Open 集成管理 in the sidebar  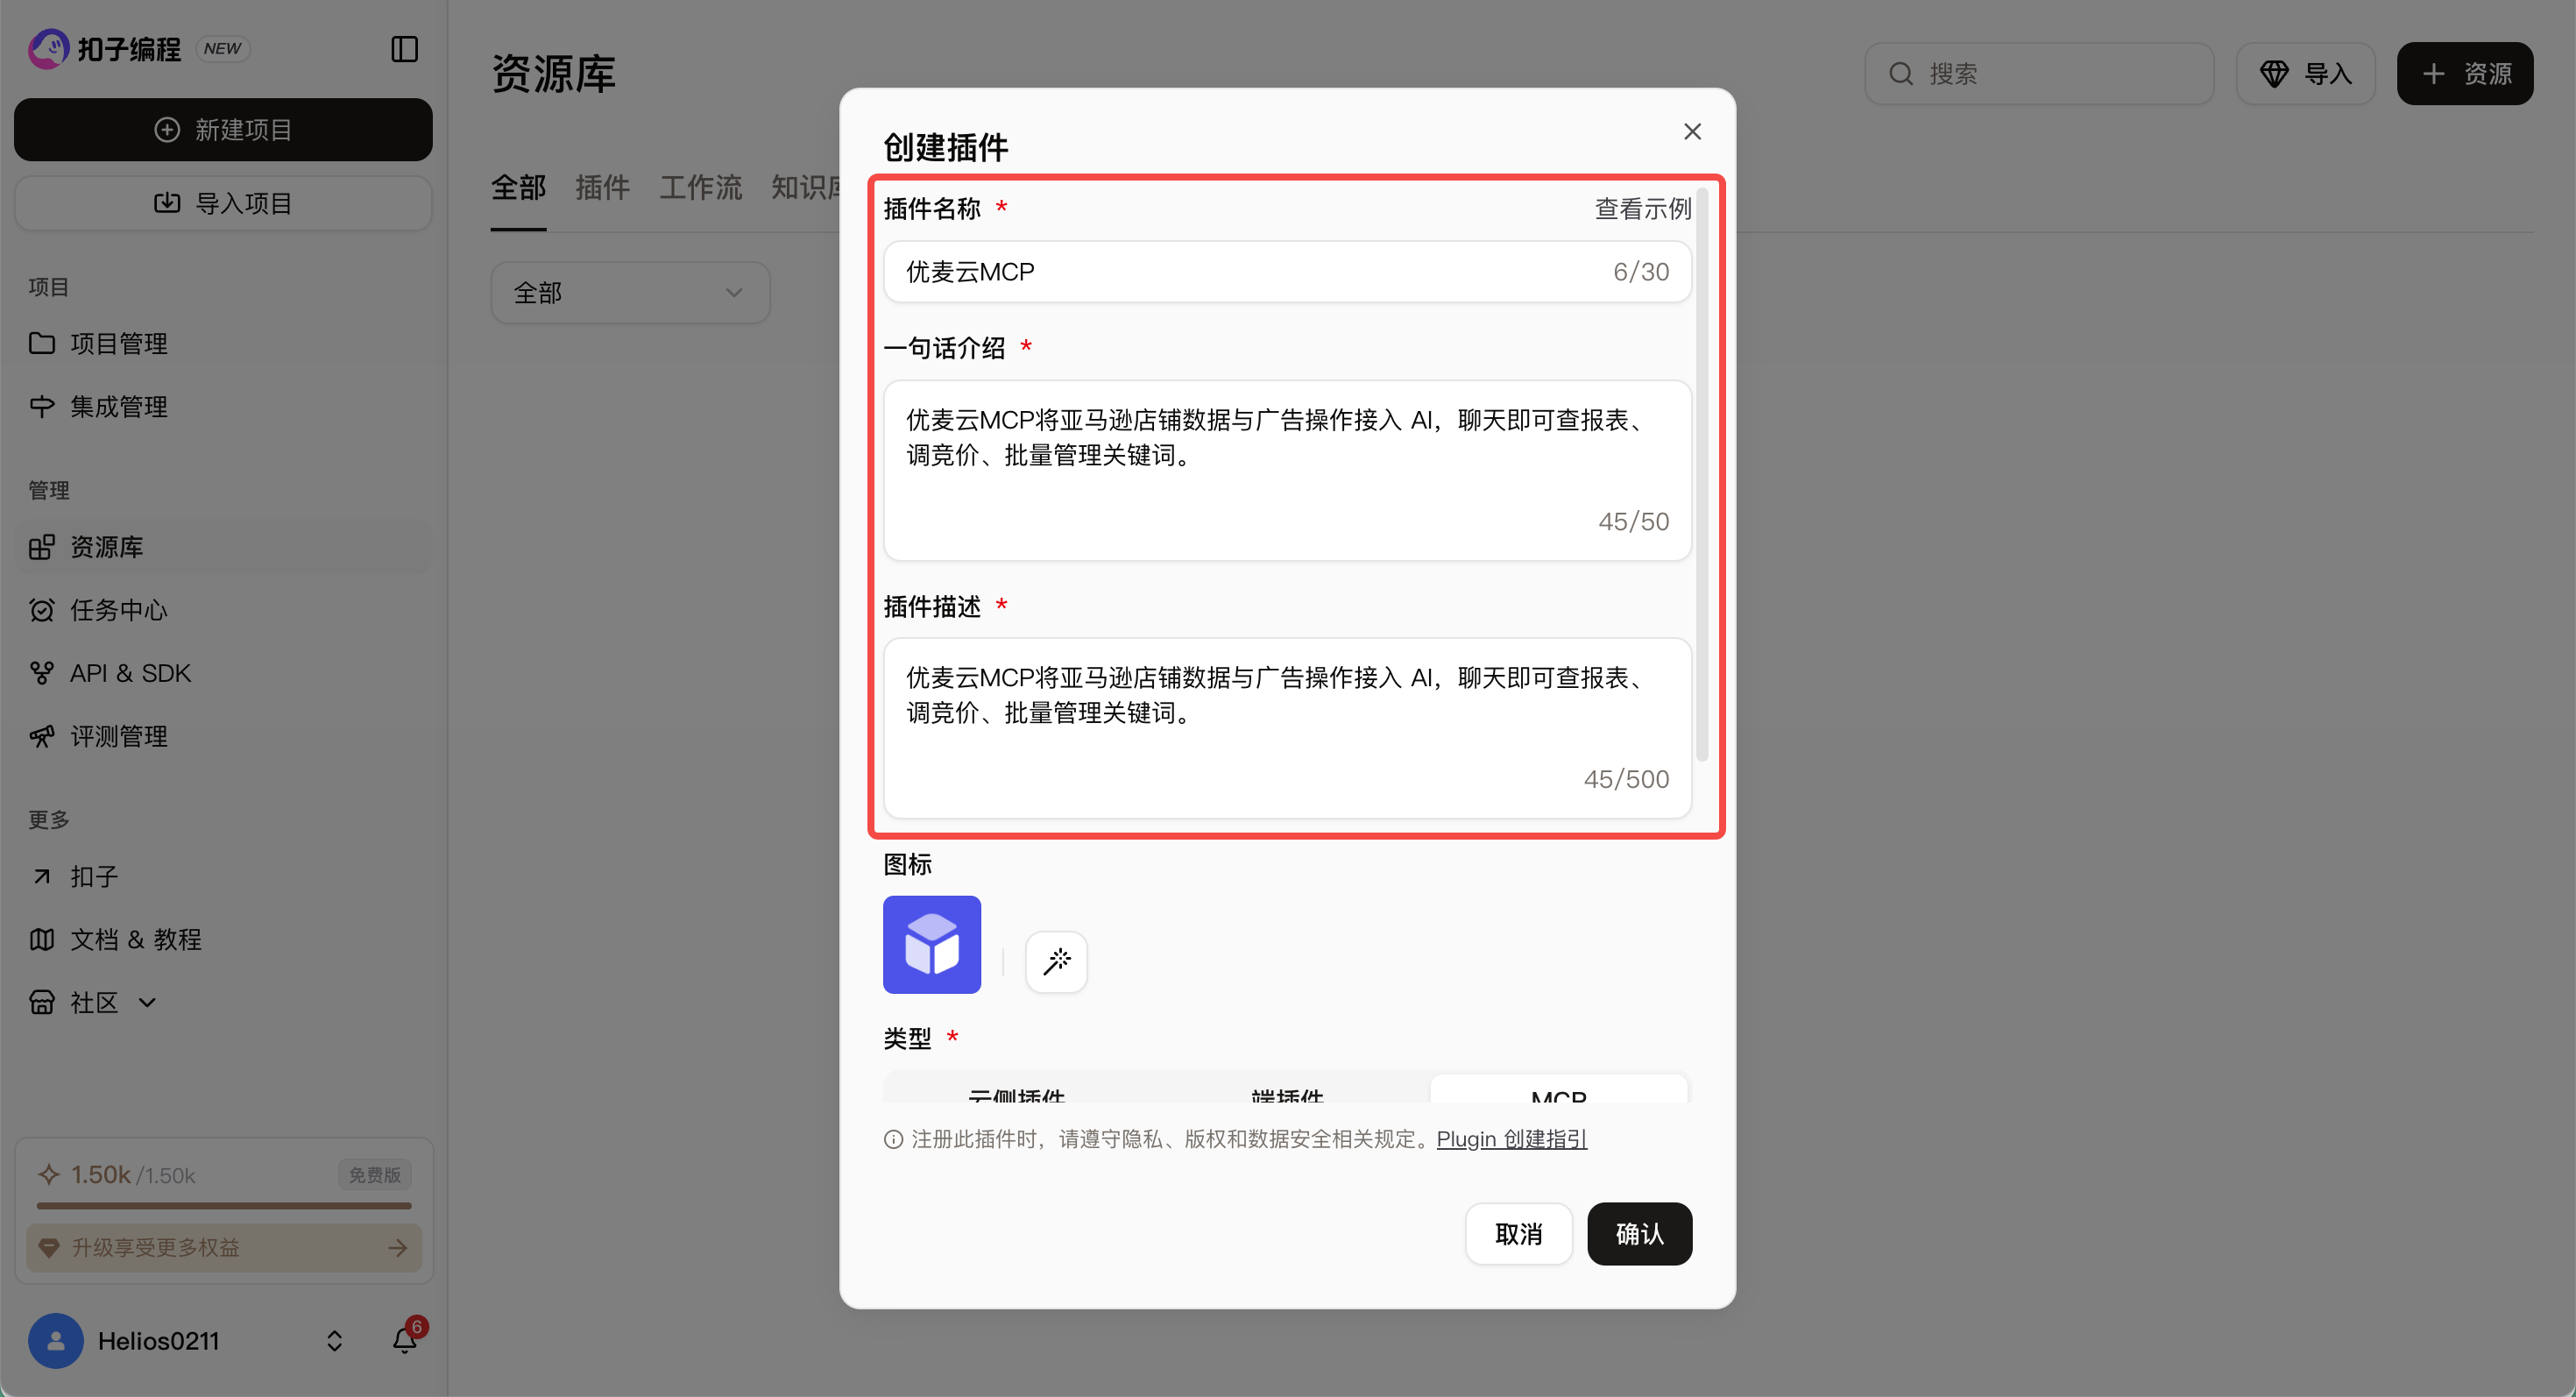pyautogui.click(x=223, y=406)
